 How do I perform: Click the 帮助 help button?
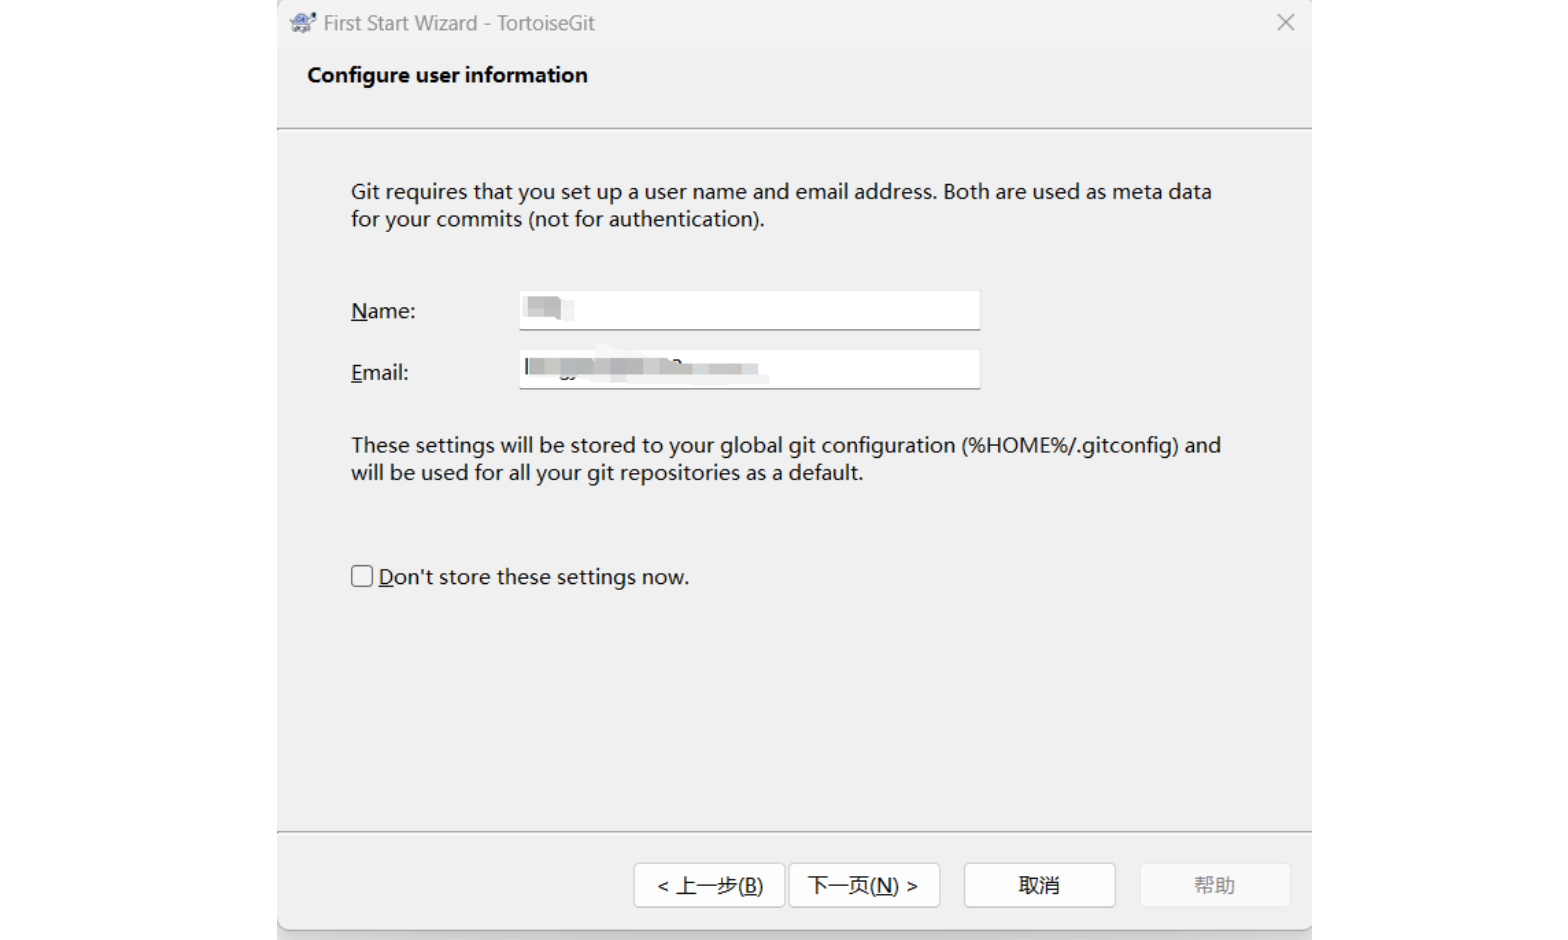tap(1214, 885)
